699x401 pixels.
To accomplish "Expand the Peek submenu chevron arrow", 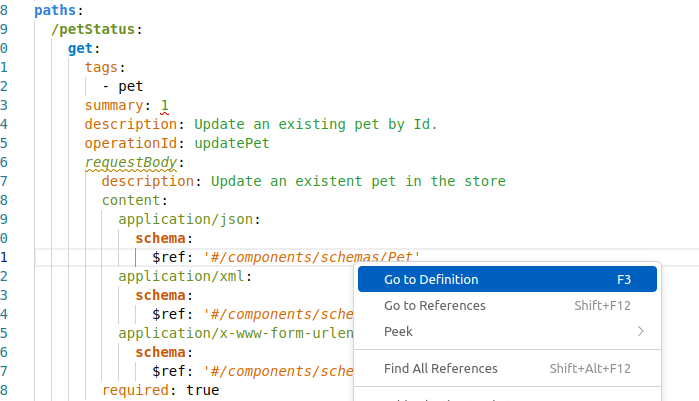I will [x=640, y=331].
